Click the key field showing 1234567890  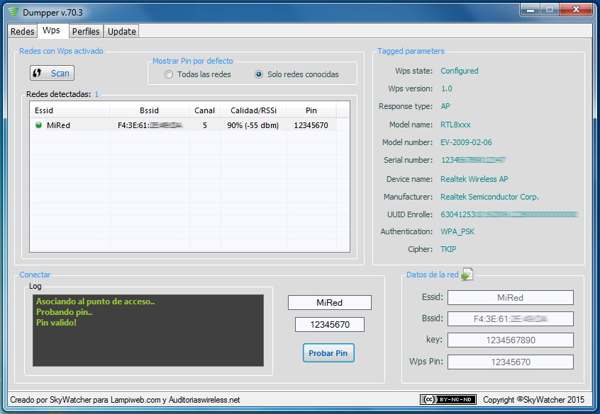[x=510, y=340]
